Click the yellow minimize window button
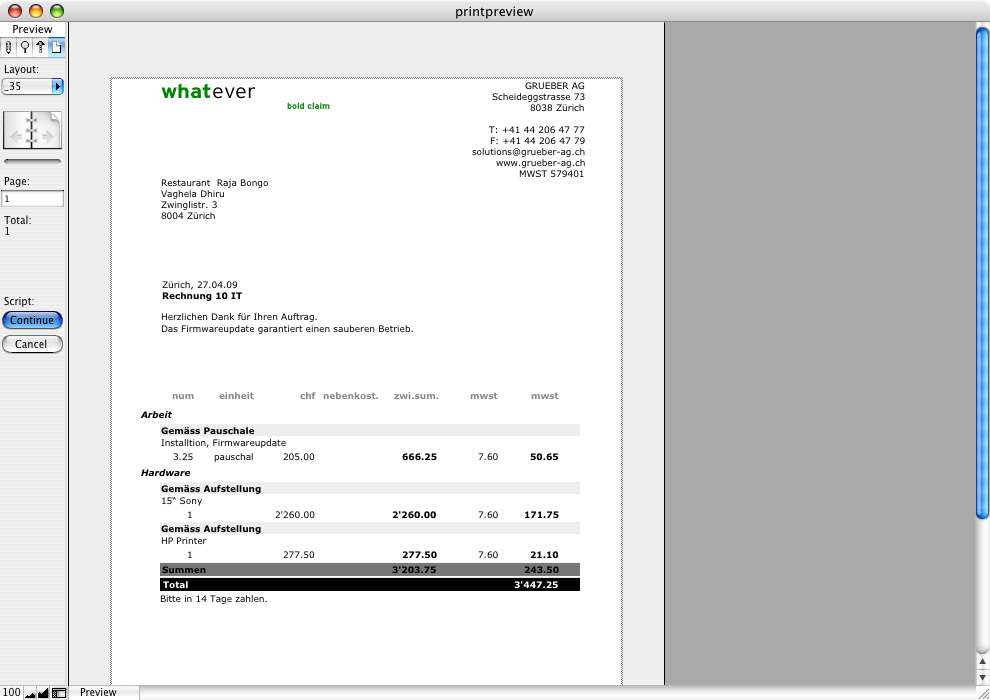Image resolution: width=990 pixels, height=700 pixels. (36, 11)
